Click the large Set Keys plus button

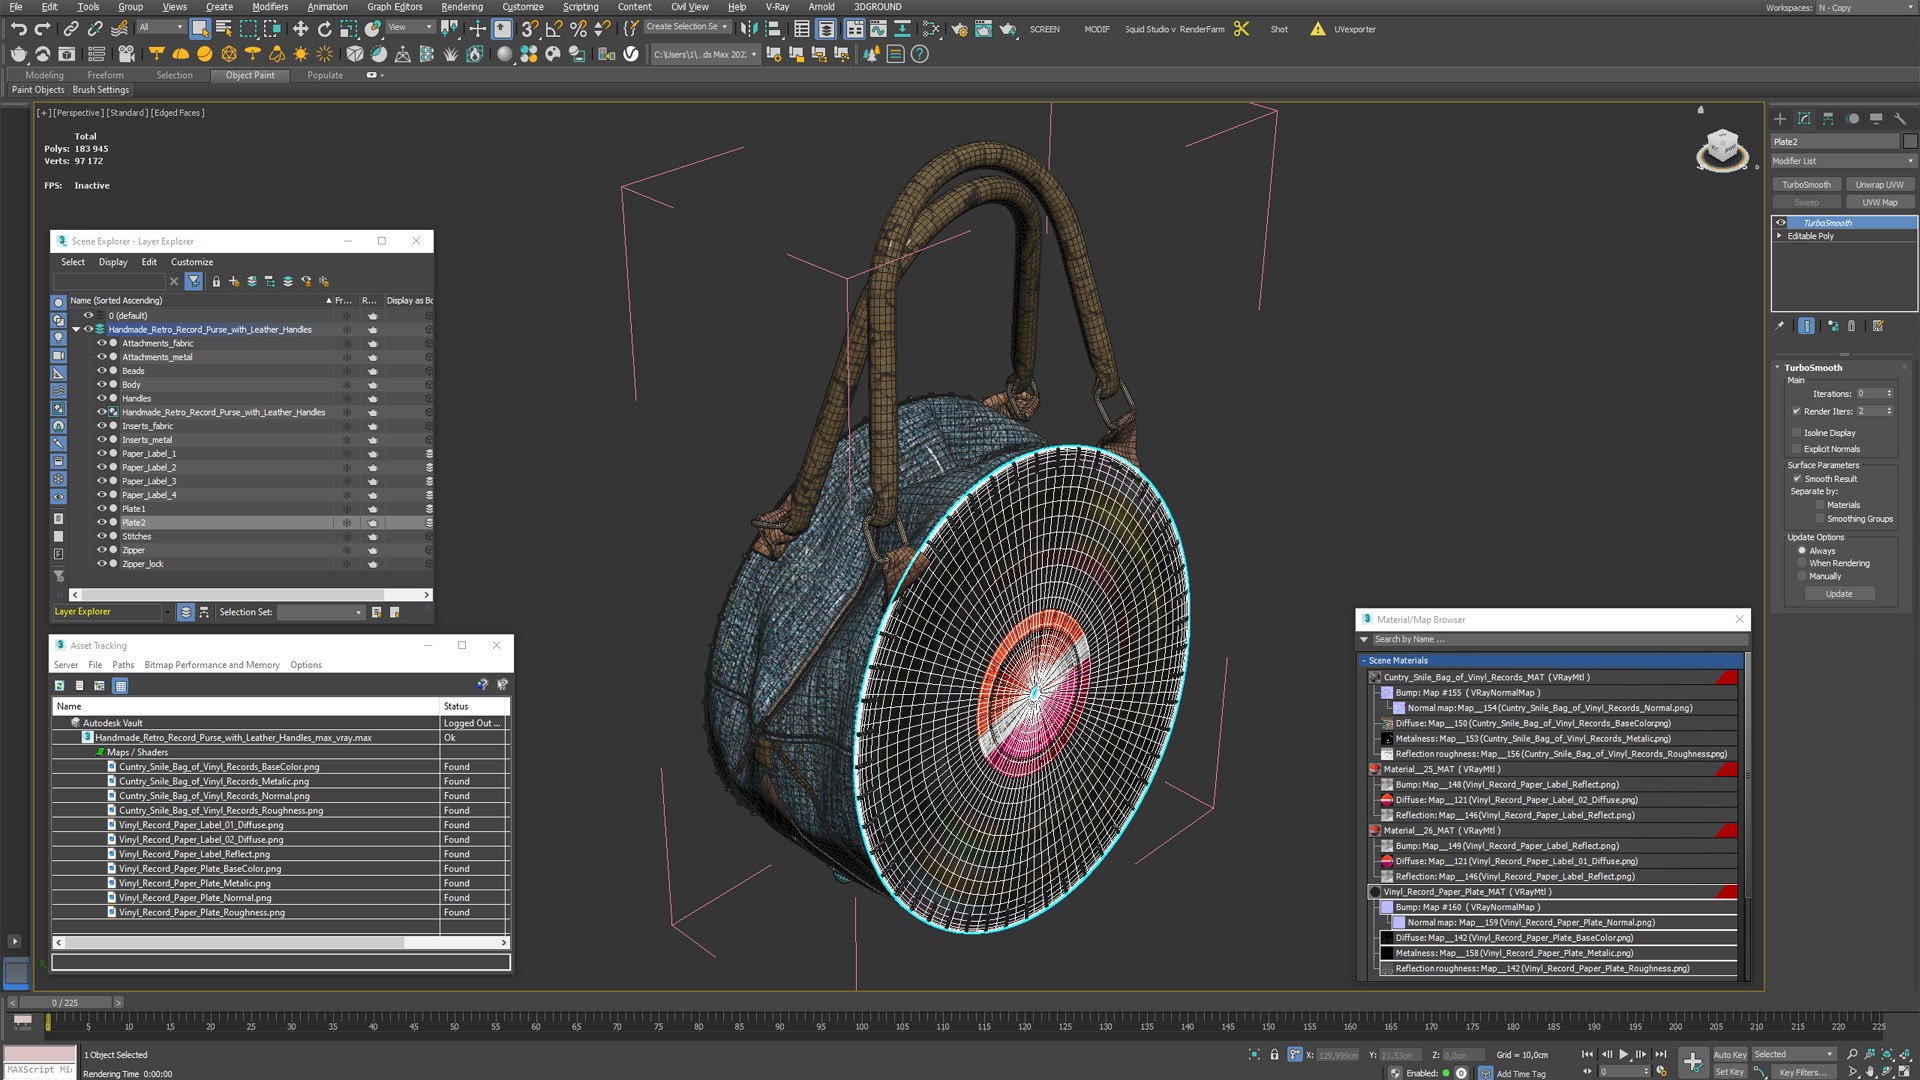point(1693,1061)
